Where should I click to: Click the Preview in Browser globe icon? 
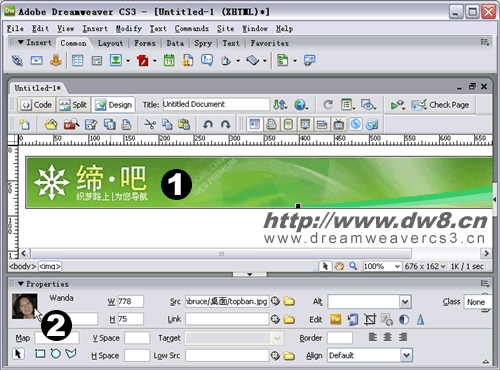(301, 105)
